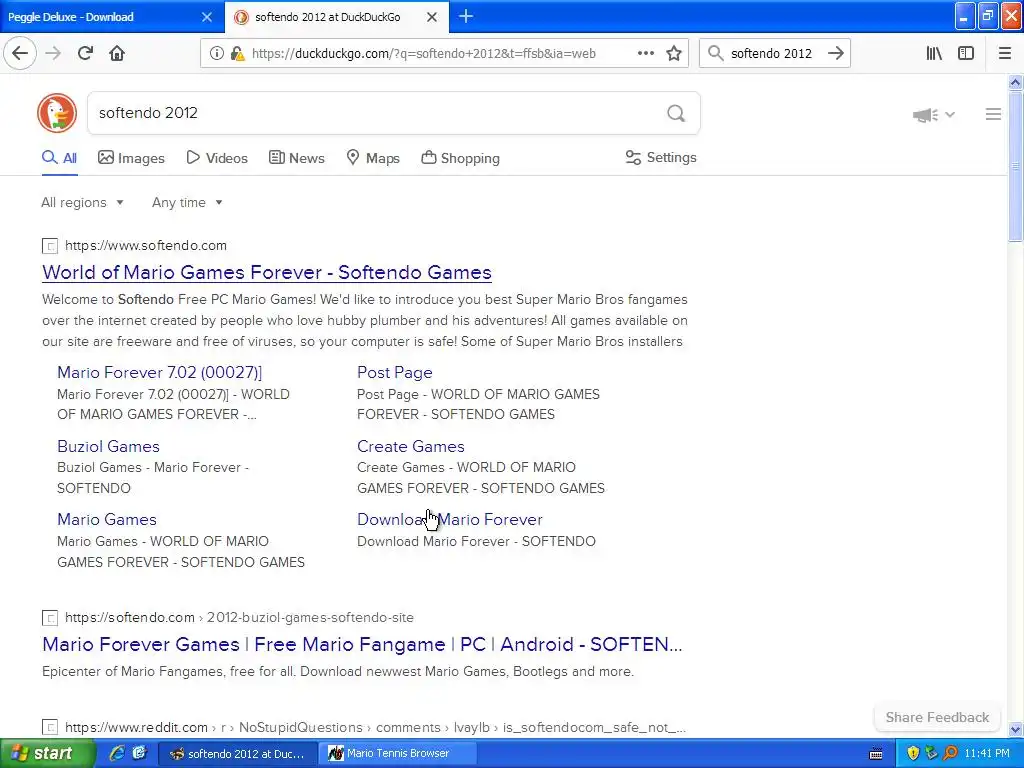
Task: Click the browser search box text
Action: tap(771, 54)
